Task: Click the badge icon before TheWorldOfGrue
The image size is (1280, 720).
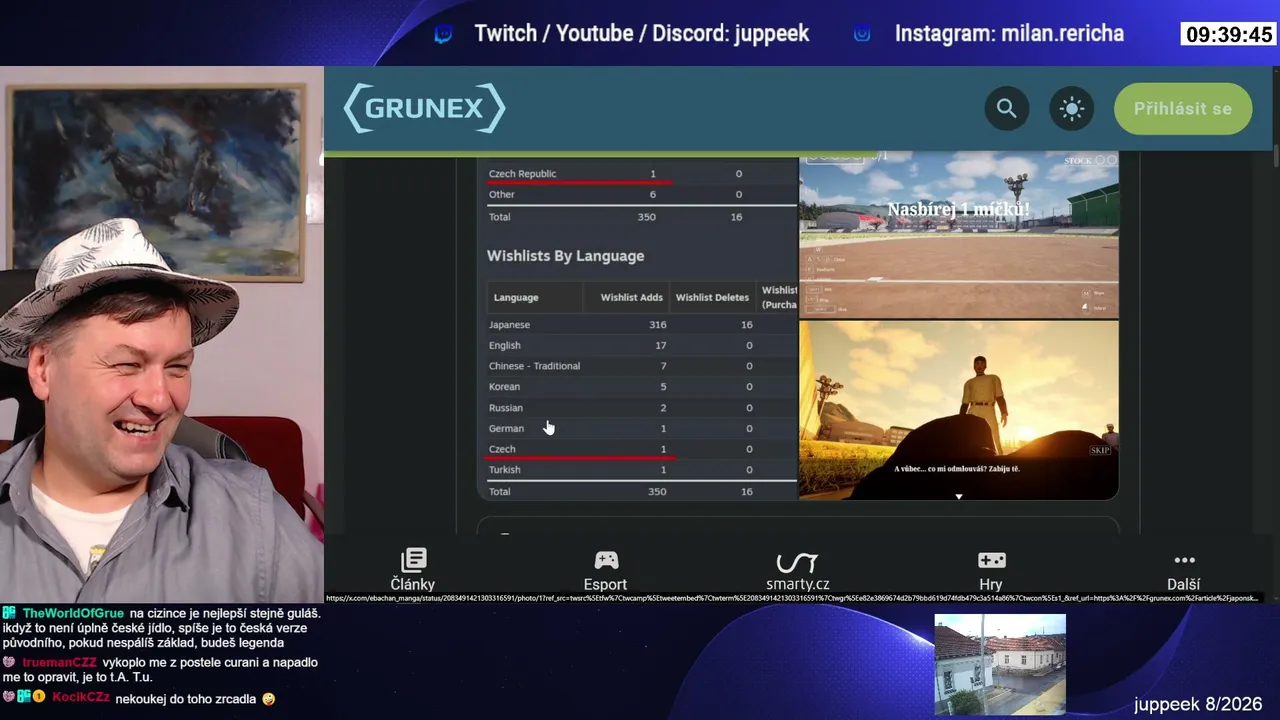Action: click(x=9, y=613)
